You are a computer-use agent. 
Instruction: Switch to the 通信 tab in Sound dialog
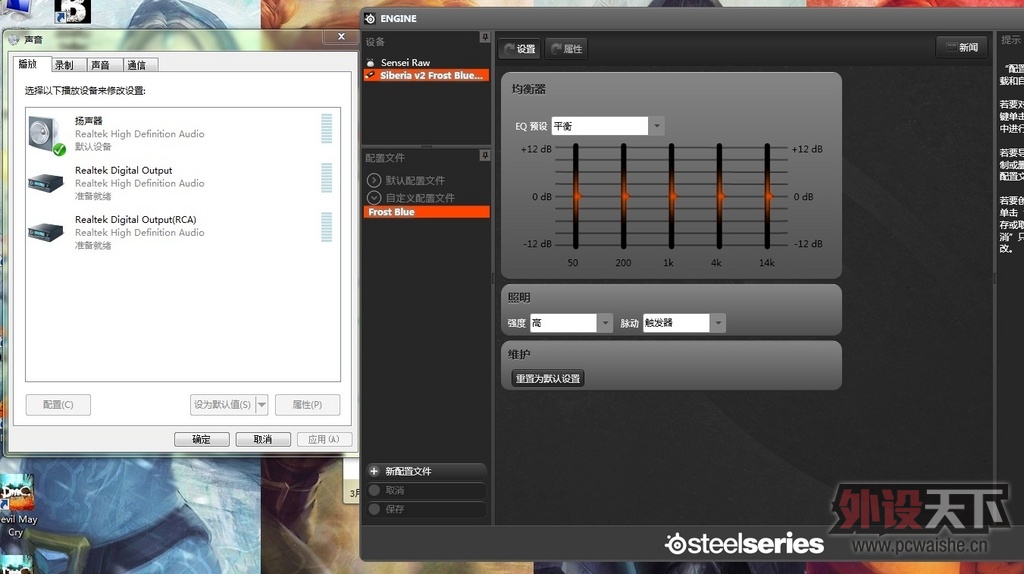pyautogui.click(x=136, y=65)
